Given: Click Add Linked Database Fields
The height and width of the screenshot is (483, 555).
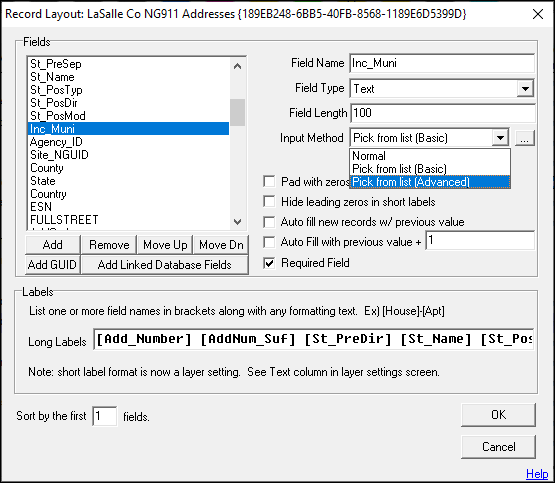Looking at the screenshot, I should click(165, 265).
